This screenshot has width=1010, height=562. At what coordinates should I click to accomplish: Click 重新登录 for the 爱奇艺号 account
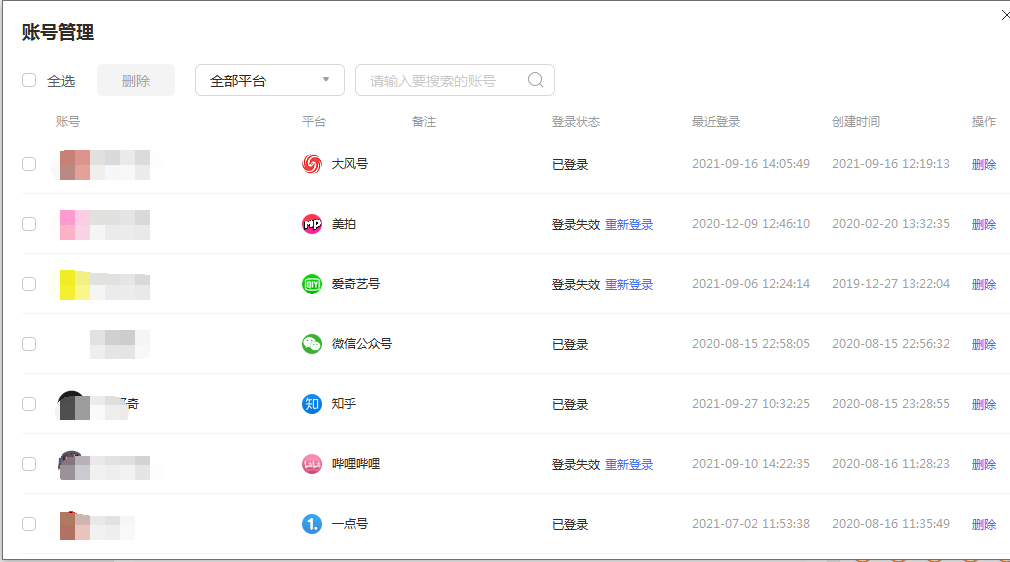tap(629, 284)
